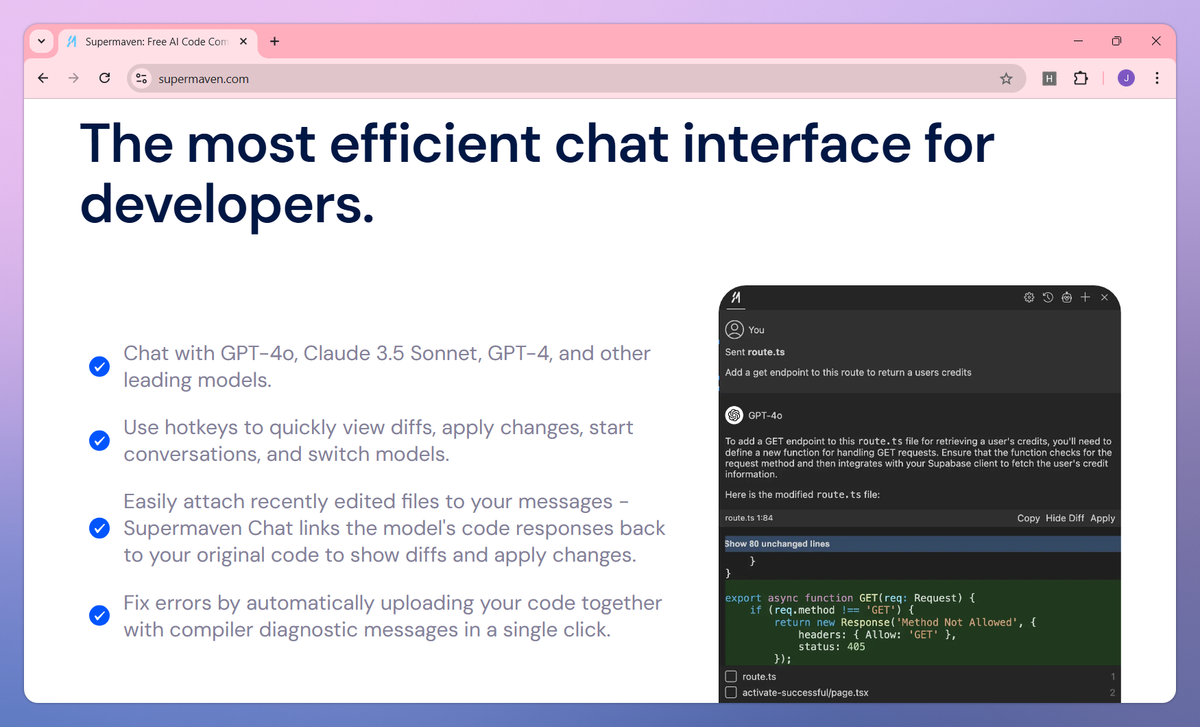Bookmark this page with the star
The width and height of the screenshot is (1200, 727).
1006,78
